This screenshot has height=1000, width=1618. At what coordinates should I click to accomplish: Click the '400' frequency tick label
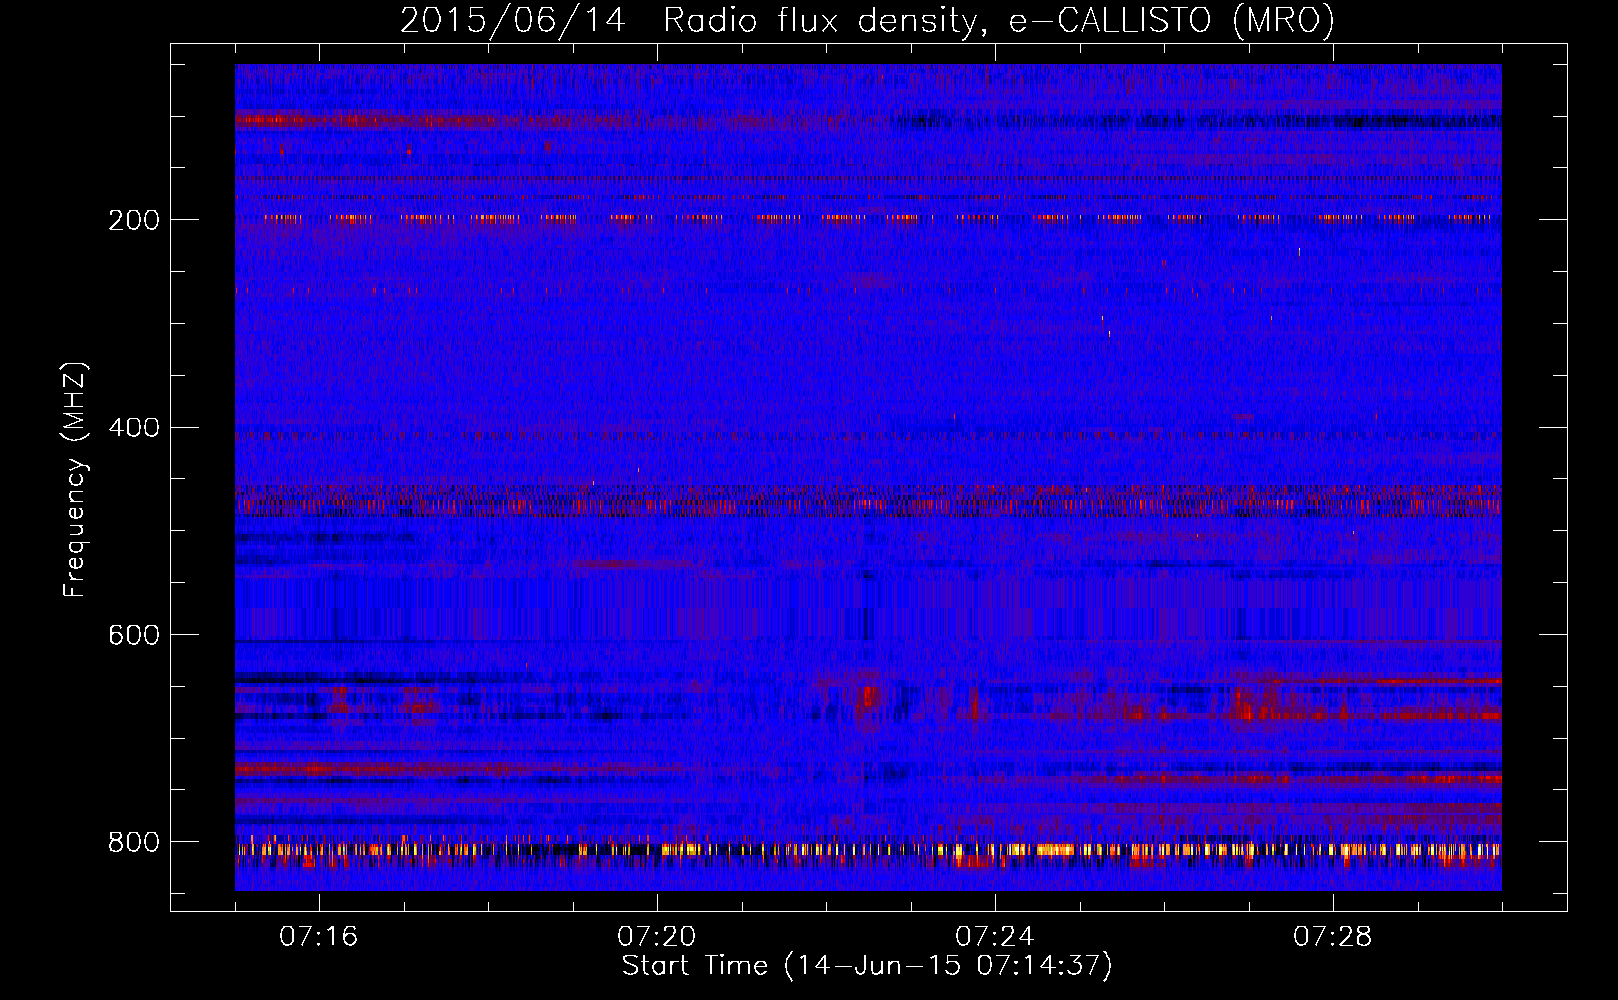(134, 428)
